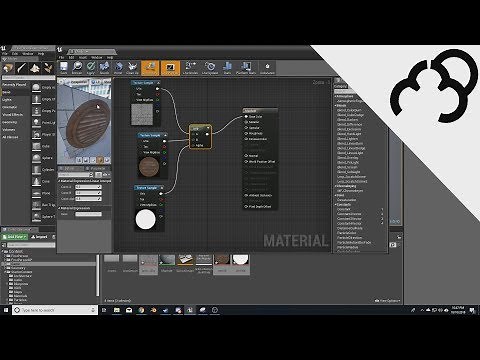Click the Sphere shape icon in Place panel
Image resolution: width=480 pixels, height=360 pixels.
[x=36, y=158]
